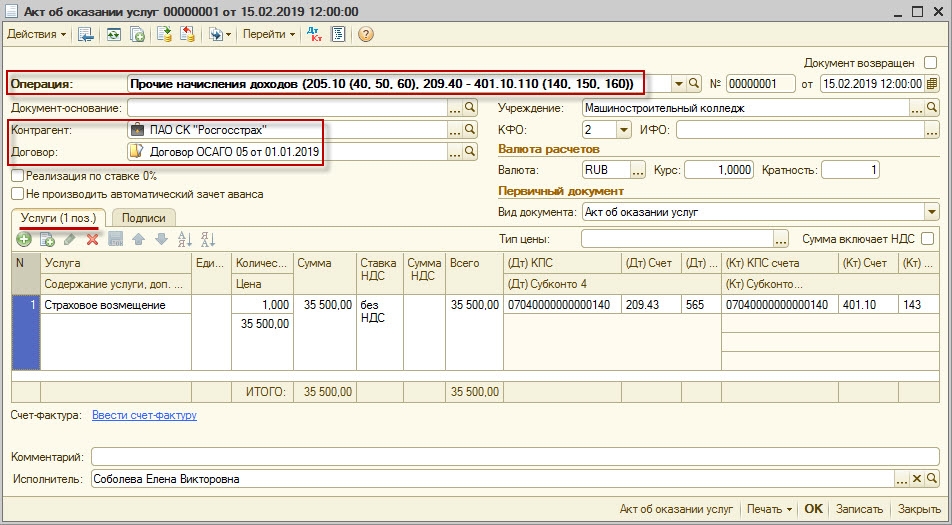Open the calendar picker for document date
Image resolution: width=952 pixels, height=525 pixels.
932,84
